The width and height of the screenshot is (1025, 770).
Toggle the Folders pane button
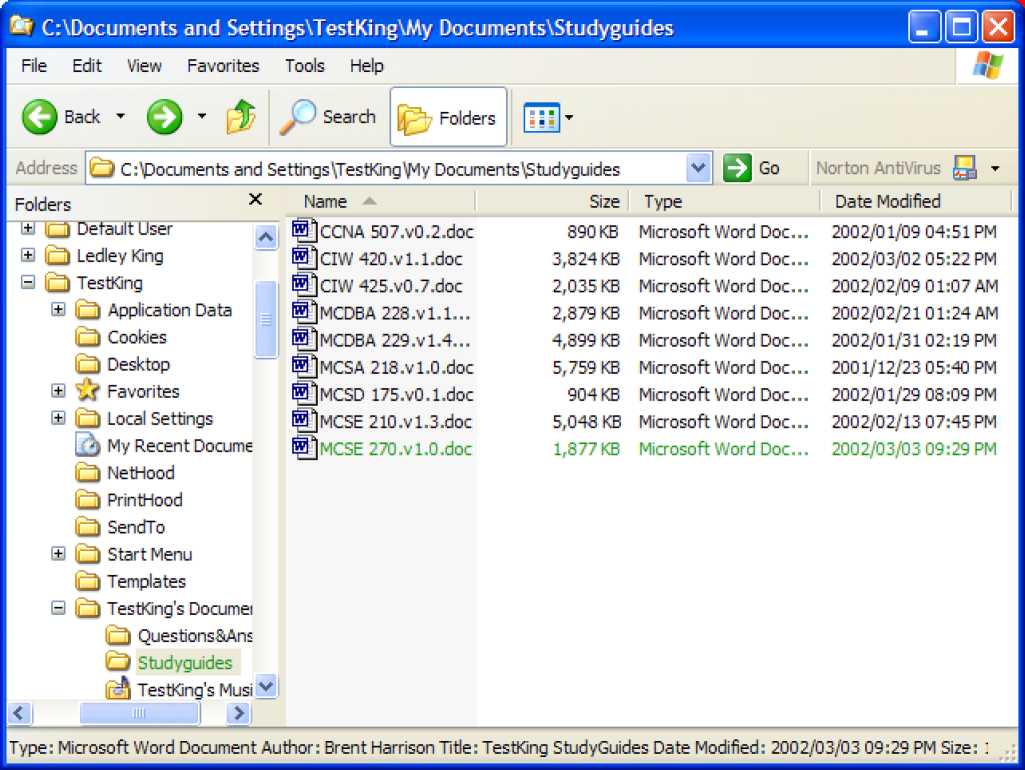[448, 118]
